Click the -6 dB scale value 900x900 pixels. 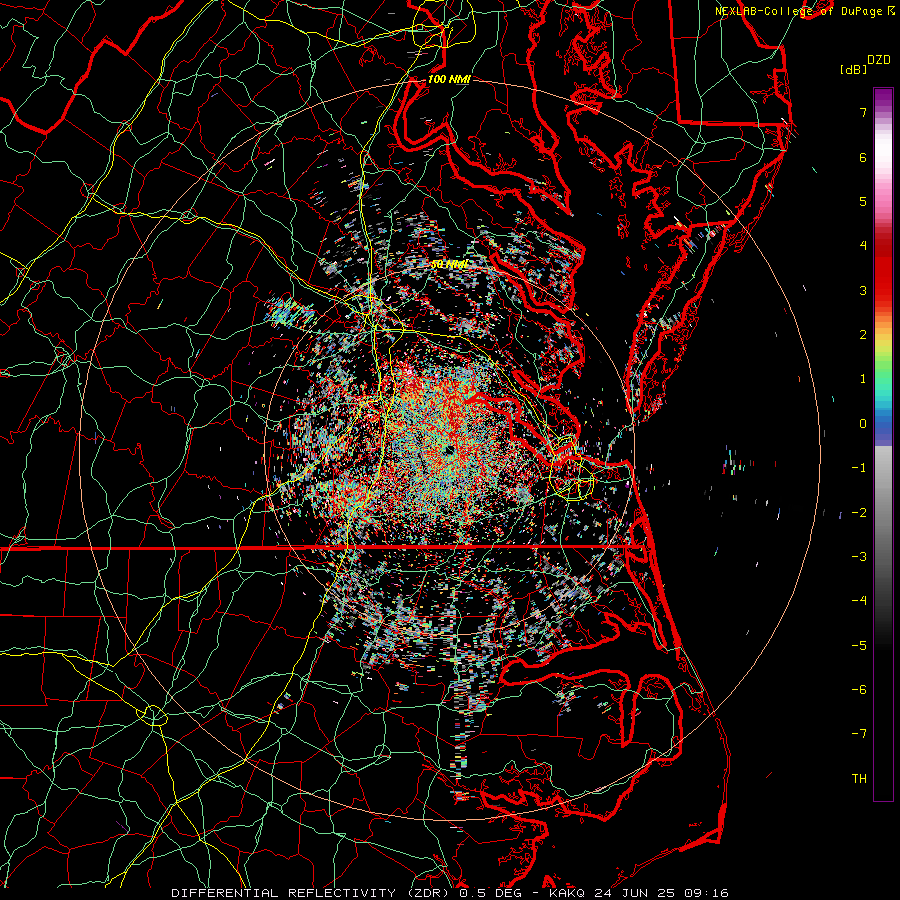coord(859,690)
